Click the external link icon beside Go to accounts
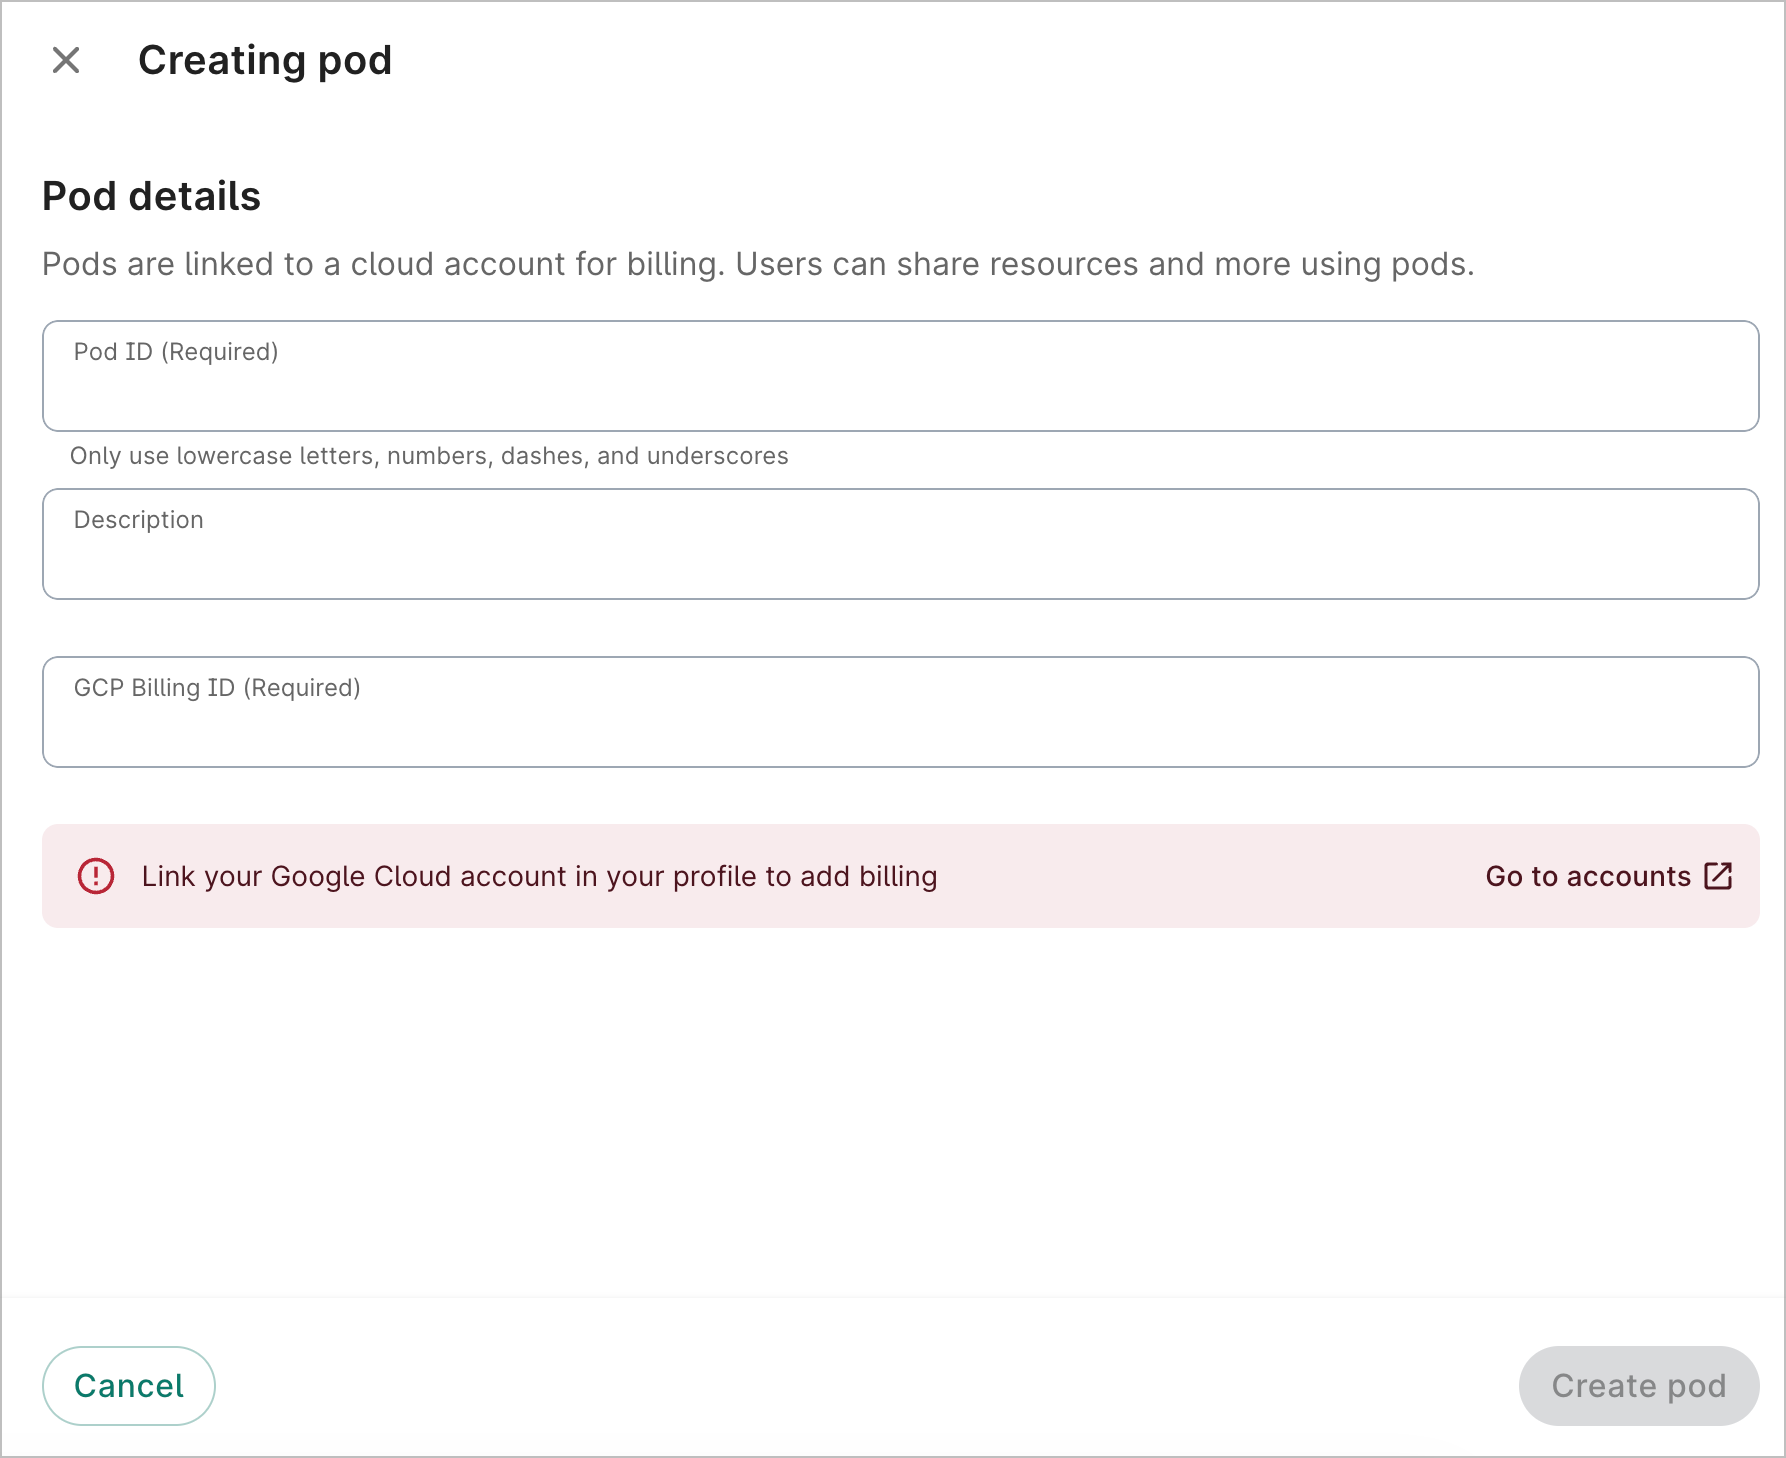The image size is (1786, 1458). pos(1717,876)
